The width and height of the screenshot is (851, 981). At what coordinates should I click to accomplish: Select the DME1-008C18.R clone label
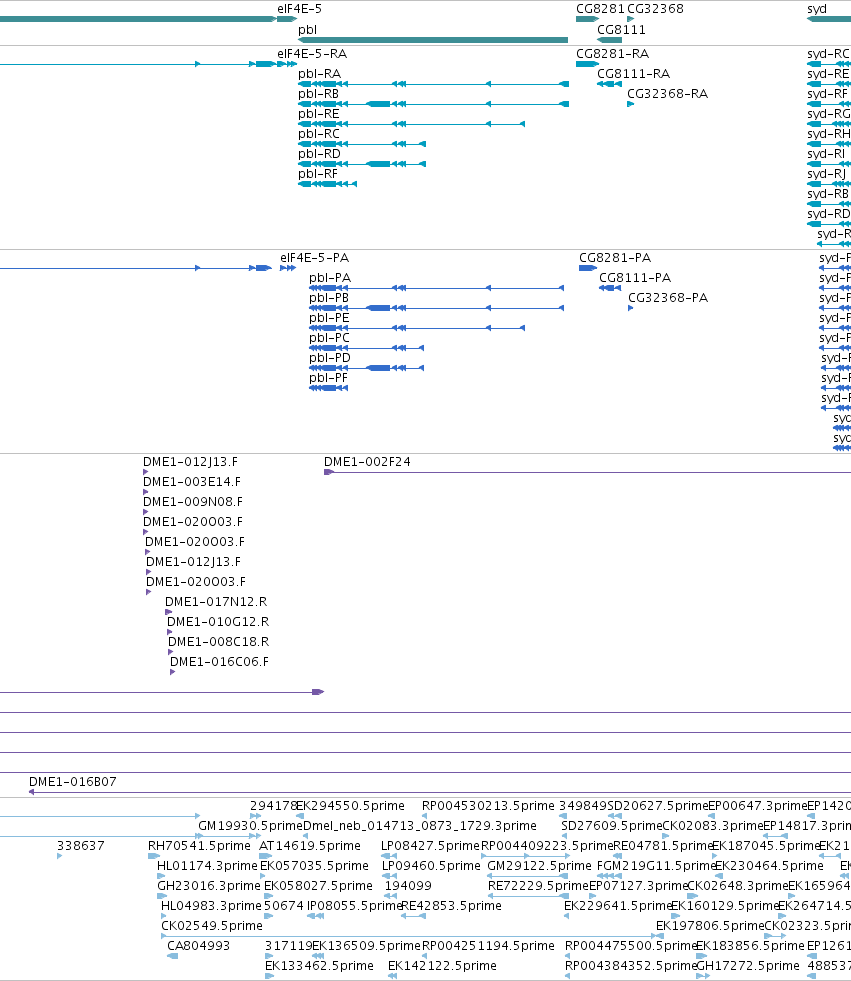pos(218,642)
